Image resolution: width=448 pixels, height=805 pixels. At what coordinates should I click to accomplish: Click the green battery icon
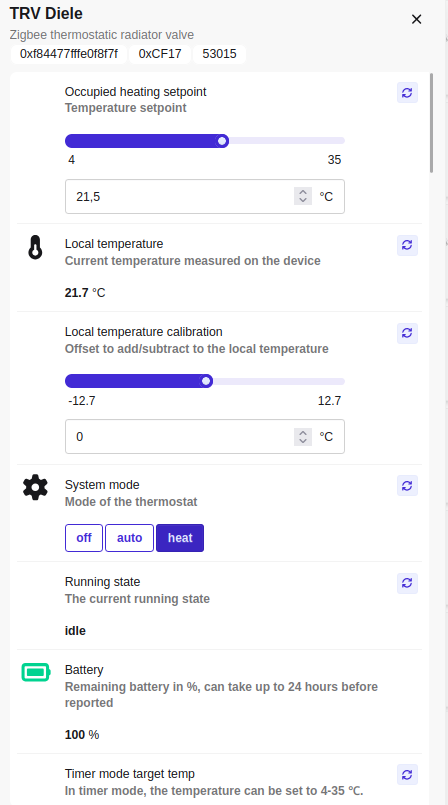(x=36, y=672)
